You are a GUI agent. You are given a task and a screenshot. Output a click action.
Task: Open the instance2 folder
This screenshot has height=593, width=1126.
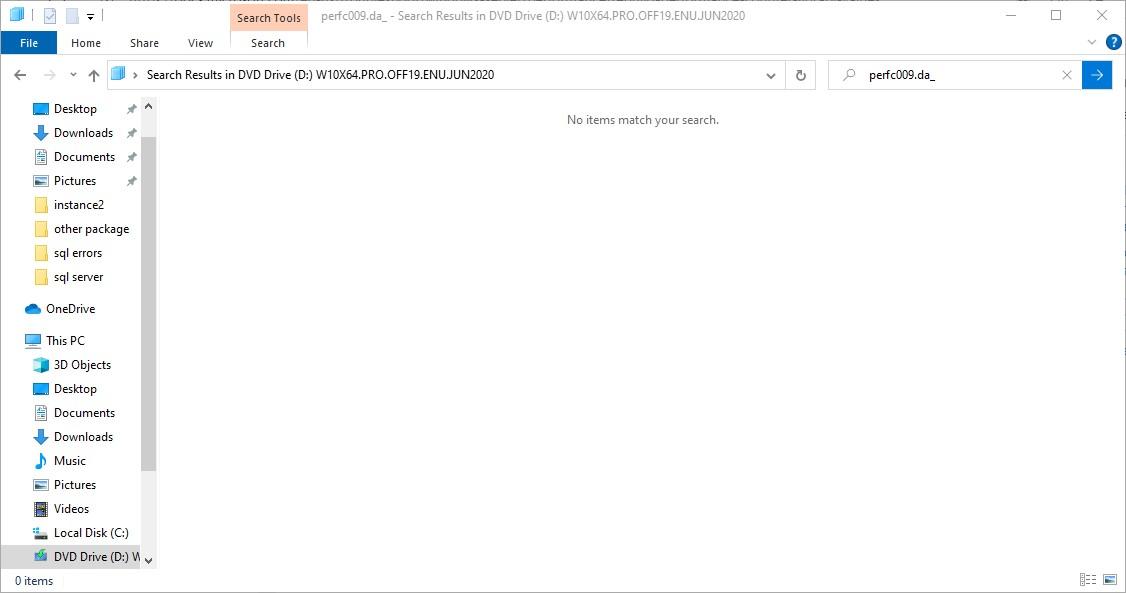tap(78, 205)
